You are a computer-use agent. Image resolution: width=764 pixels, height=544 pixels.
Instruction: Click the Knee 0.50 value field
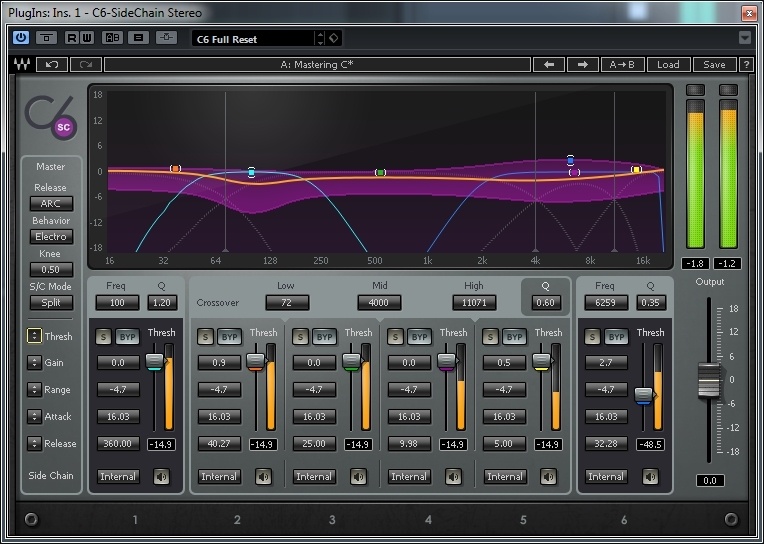[x=51, y=270]
